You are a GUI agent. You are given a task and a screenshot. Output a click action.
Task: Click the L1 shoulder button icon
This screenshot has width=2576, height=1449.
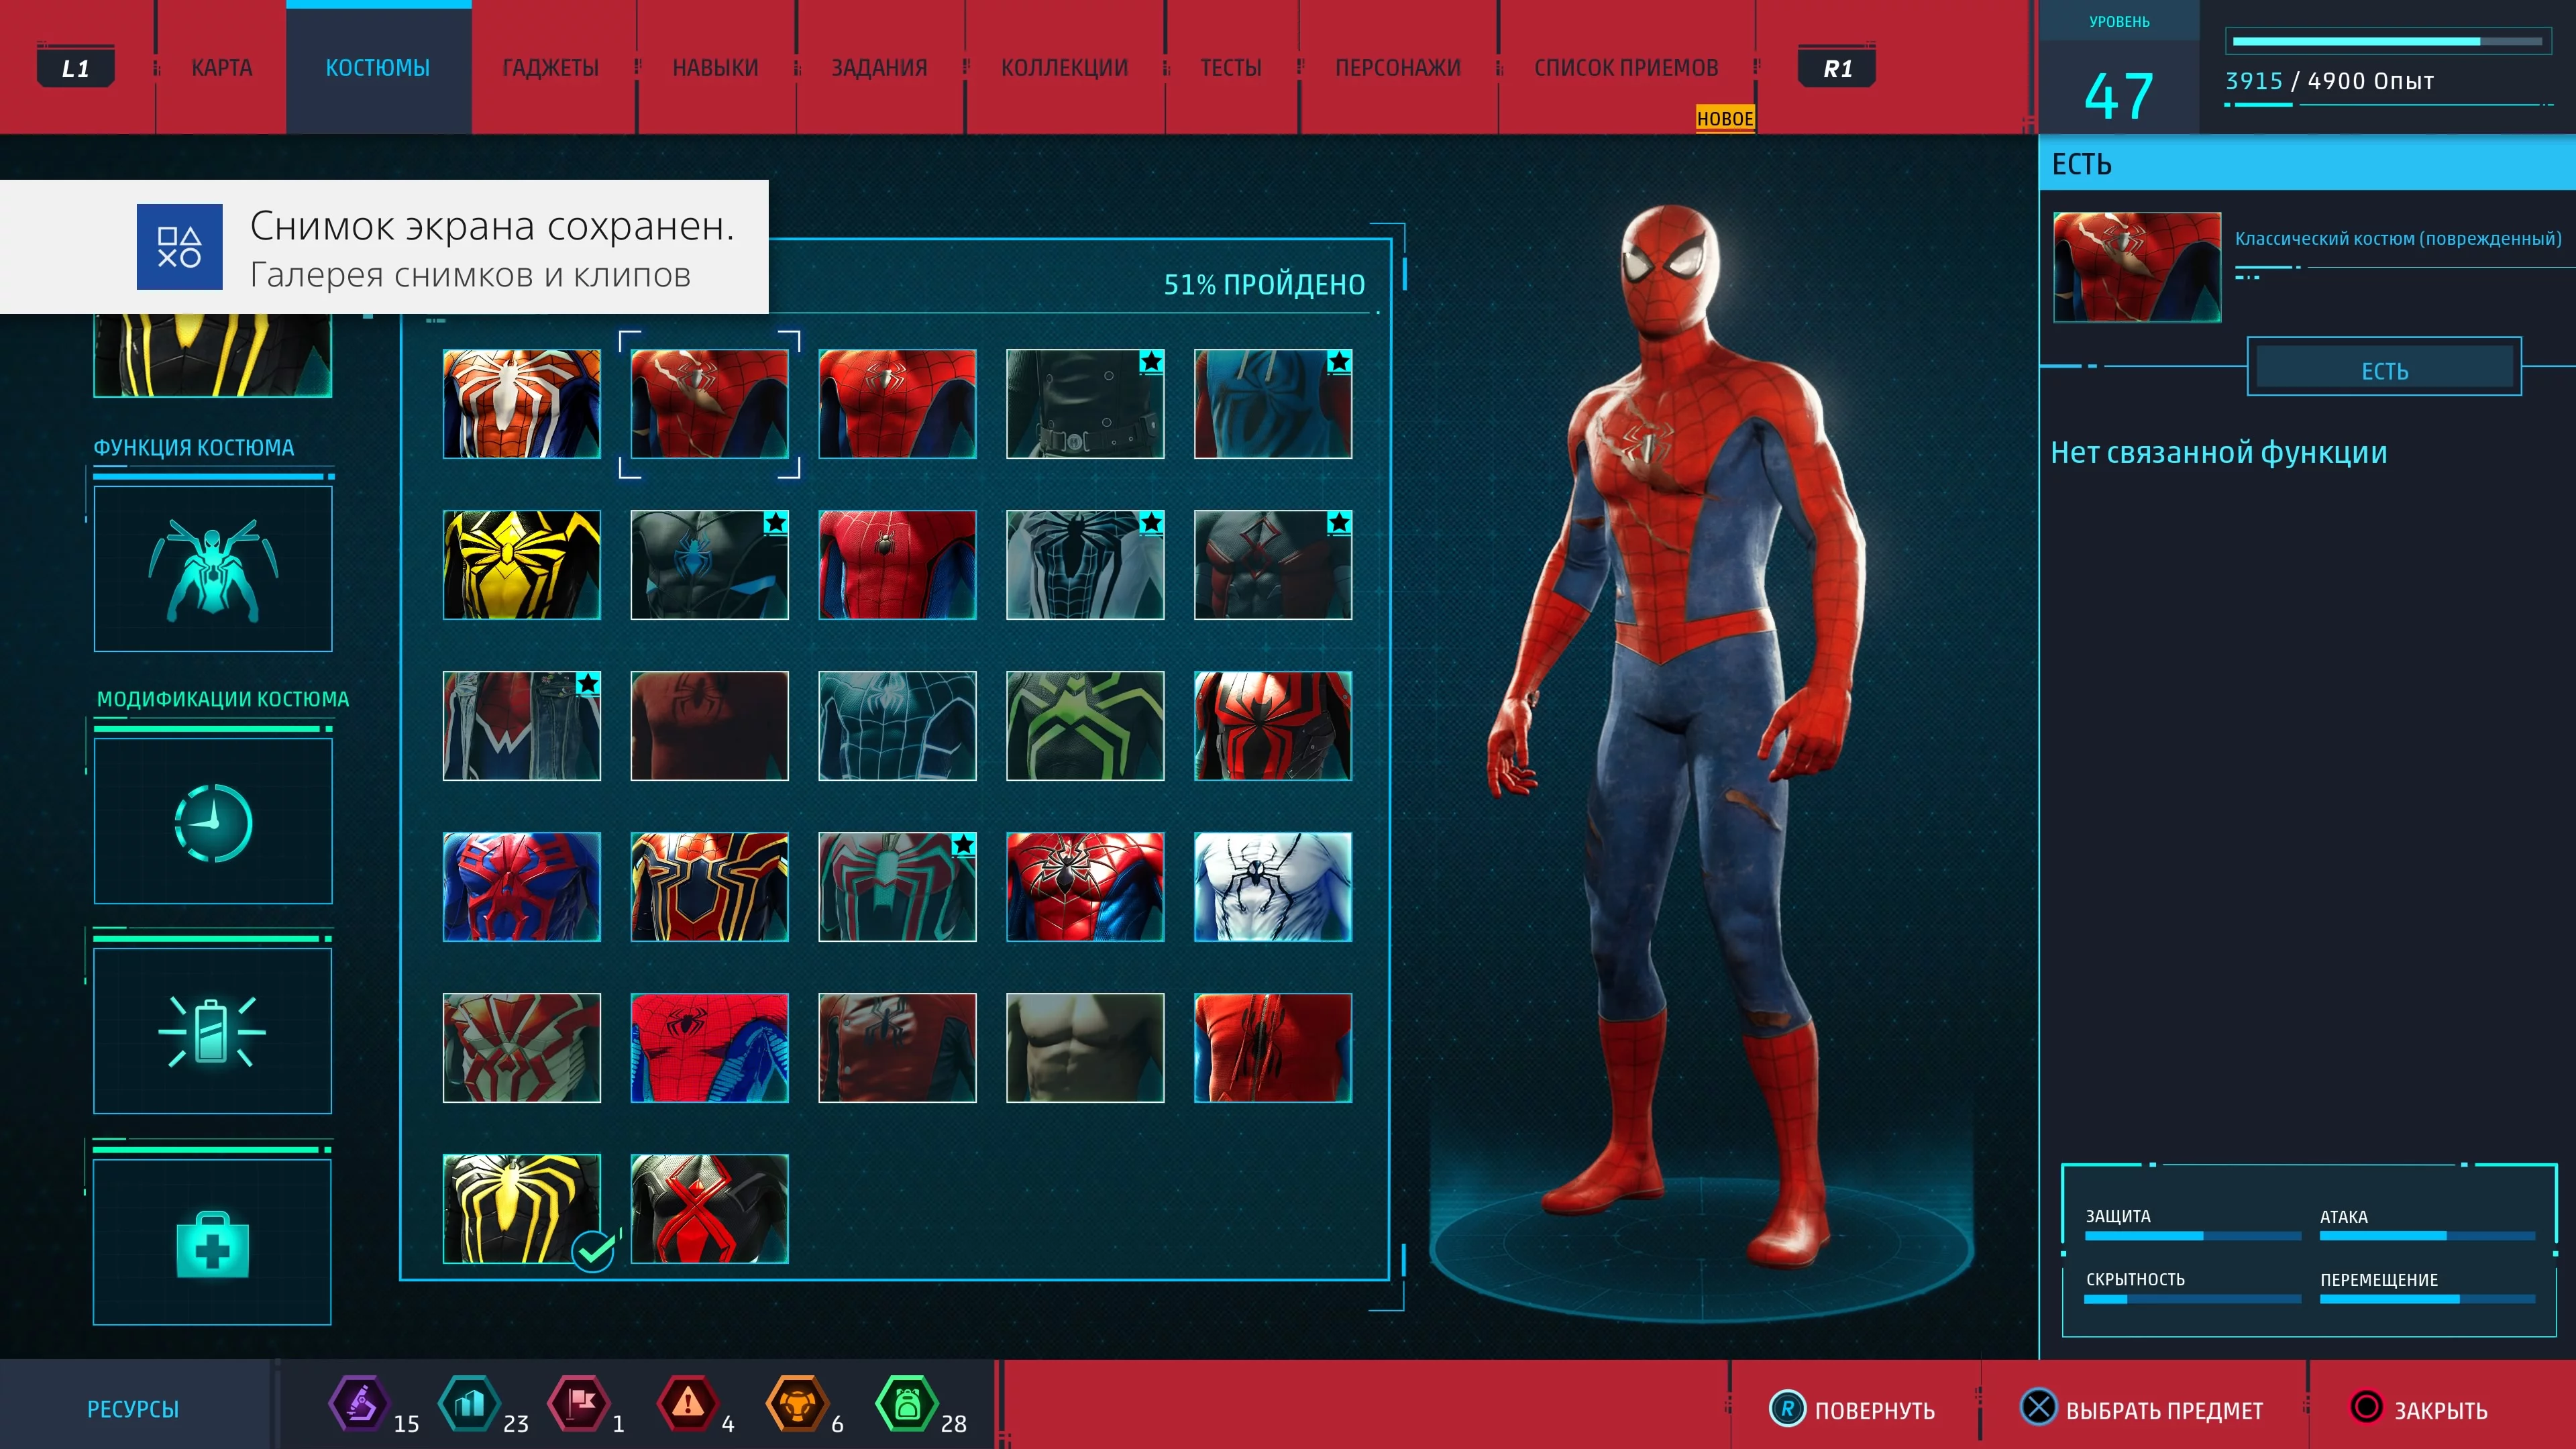point(76,68)
